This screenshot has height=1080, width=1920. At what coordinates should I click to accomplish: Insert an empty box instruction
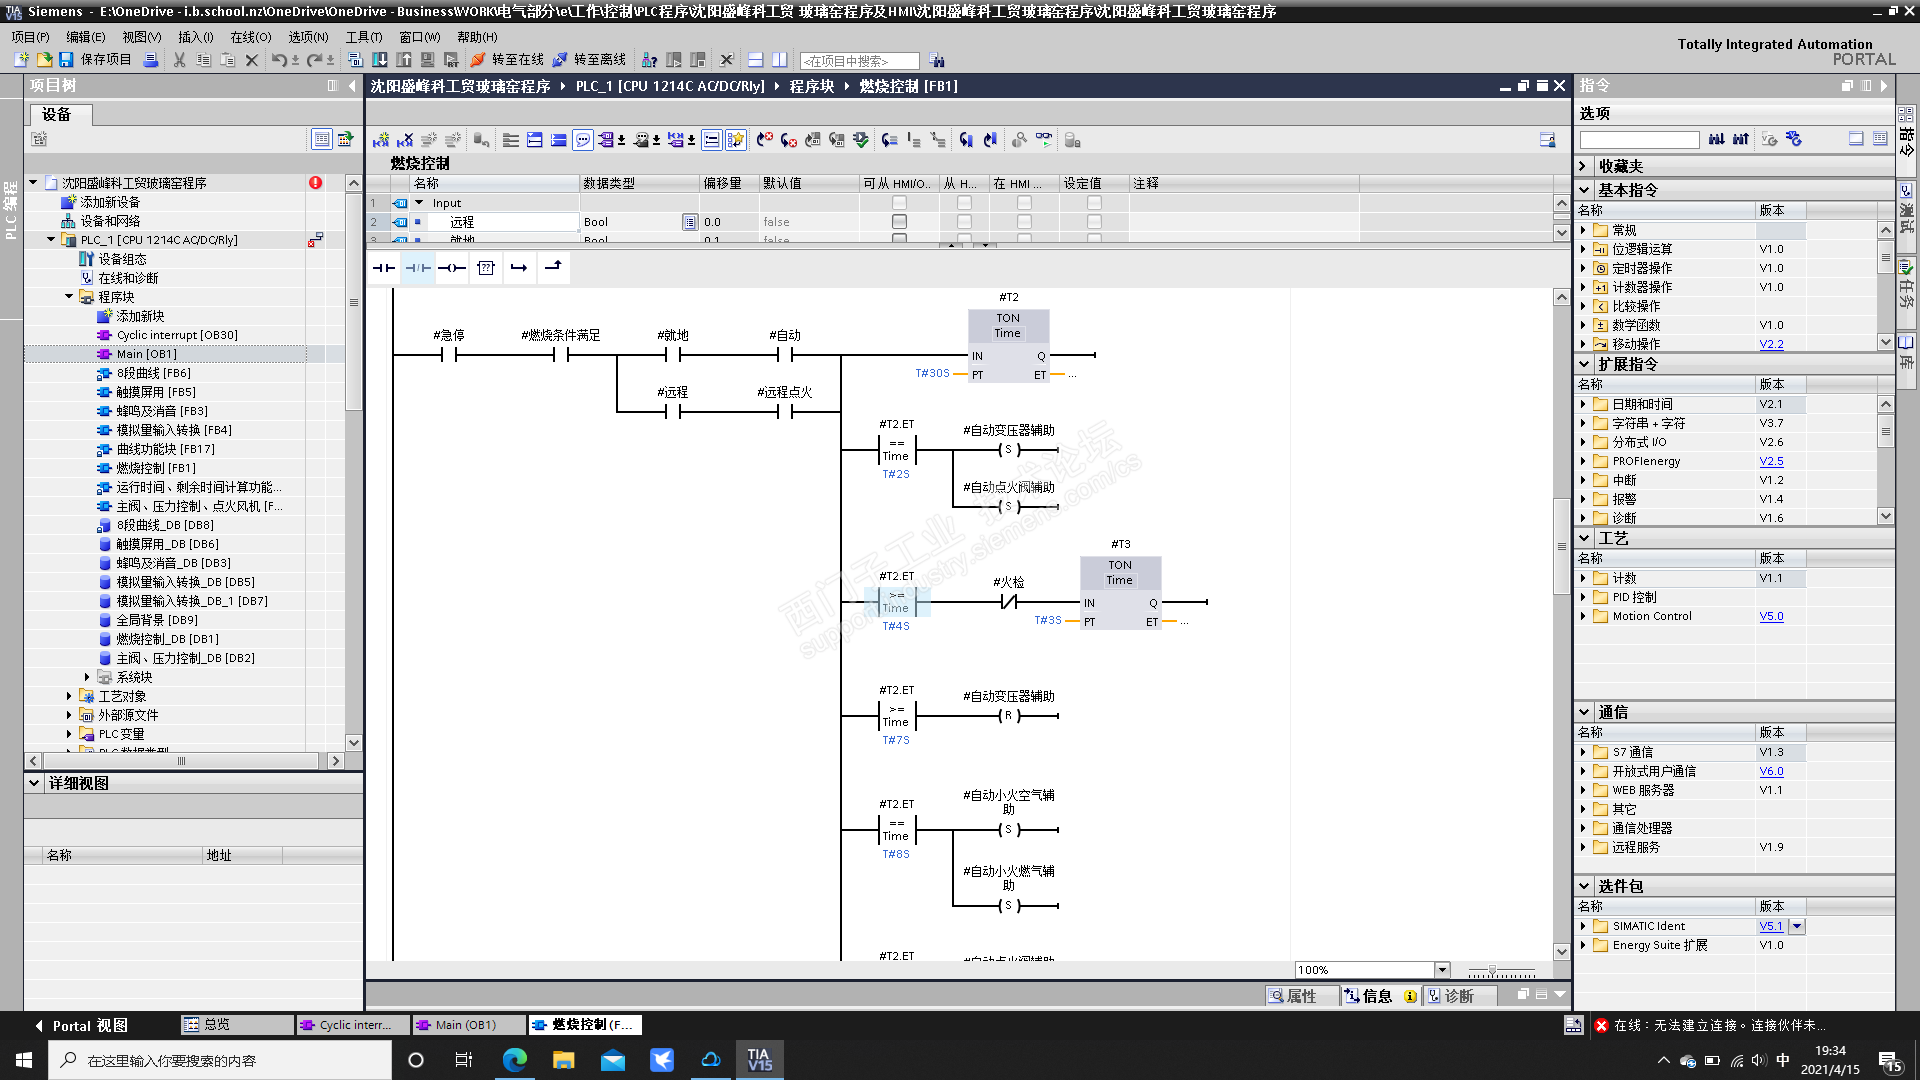tap(486, 268)
